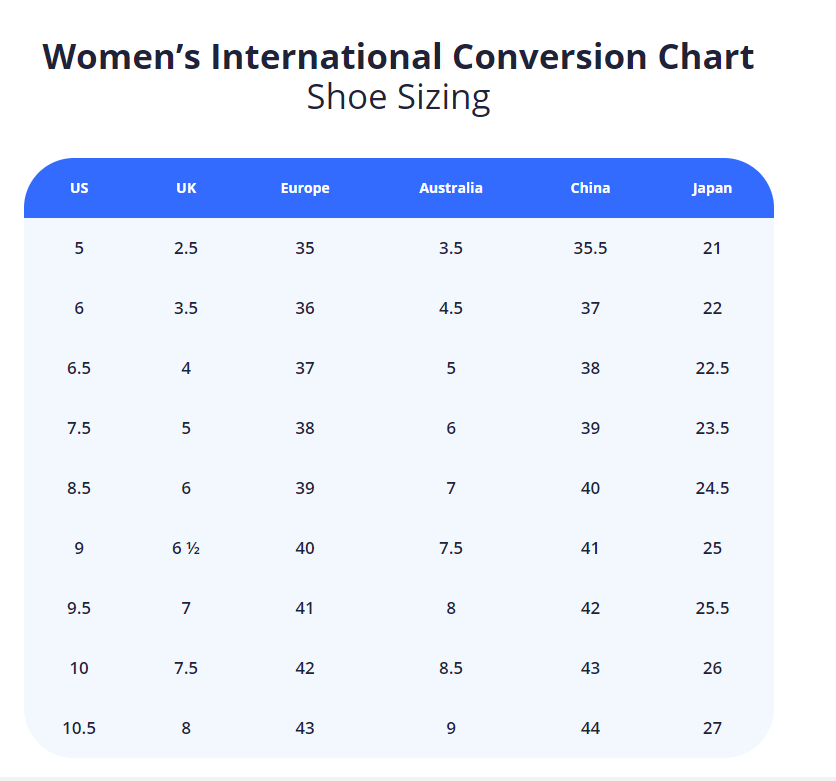Viewport: 836px width, 781px height.
Task: Select Europe size 40 in the table
Action: click(x=305, y=548)
